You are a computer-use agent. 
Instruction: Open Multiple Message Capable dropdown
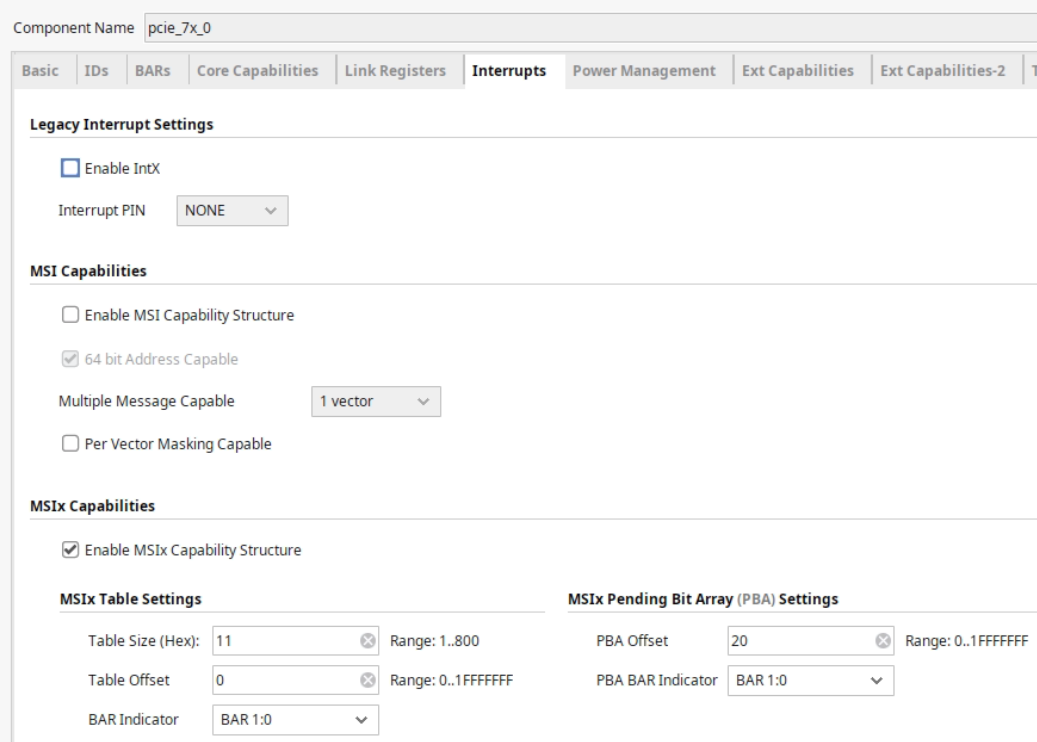(376, 401)
